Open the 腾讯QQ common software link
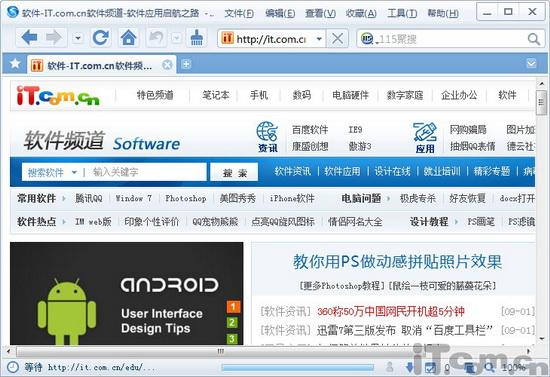Image resolution: width=550 pixels, height=377 pixels. pos(89,198)
